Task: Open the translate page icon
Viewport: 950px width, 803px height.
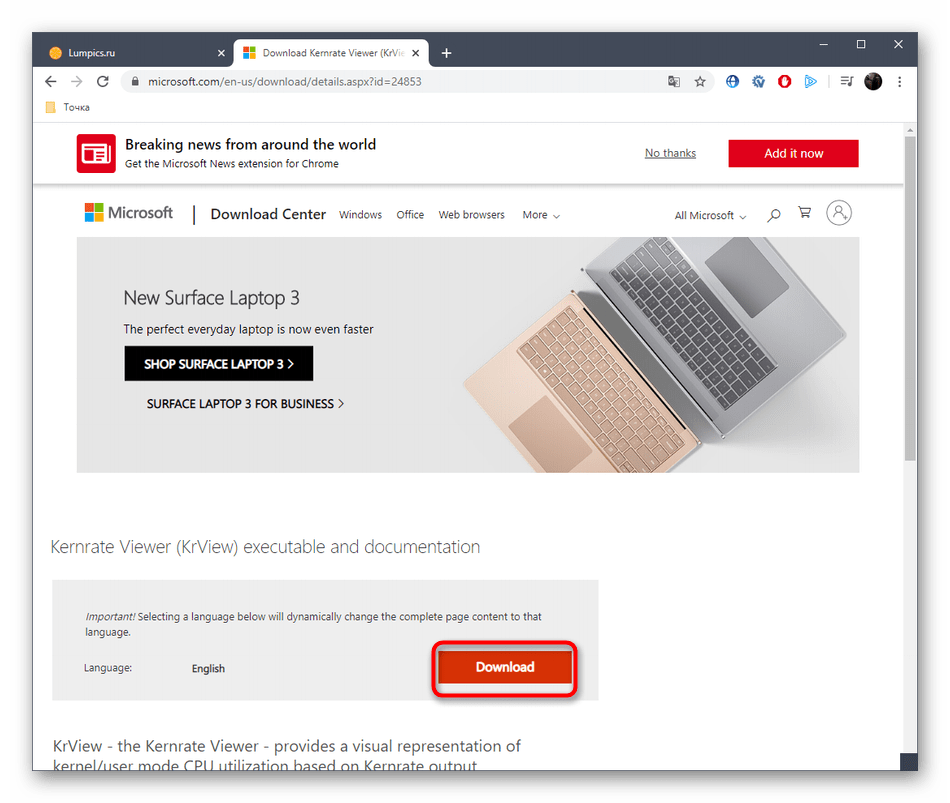Action: tap(674, 81)
